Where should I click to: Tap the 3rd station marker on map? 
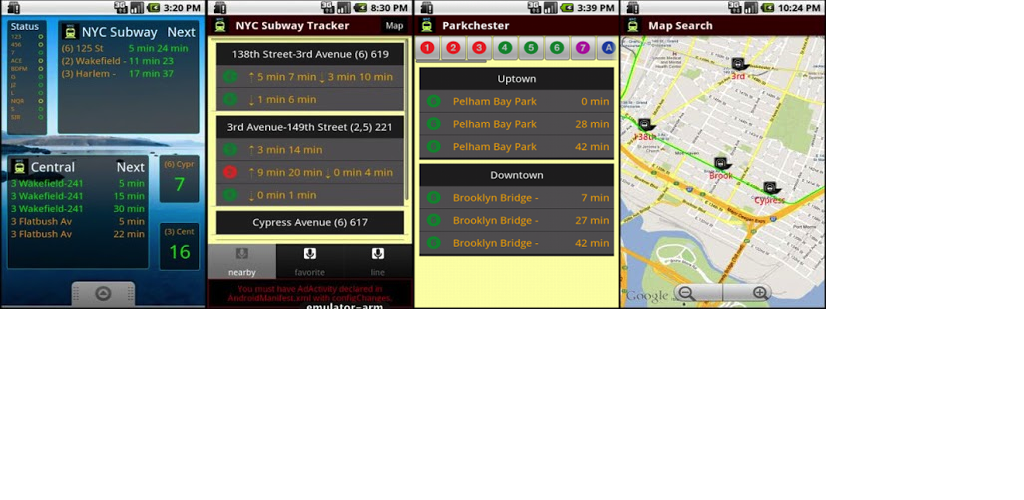(x=739, y=64)
